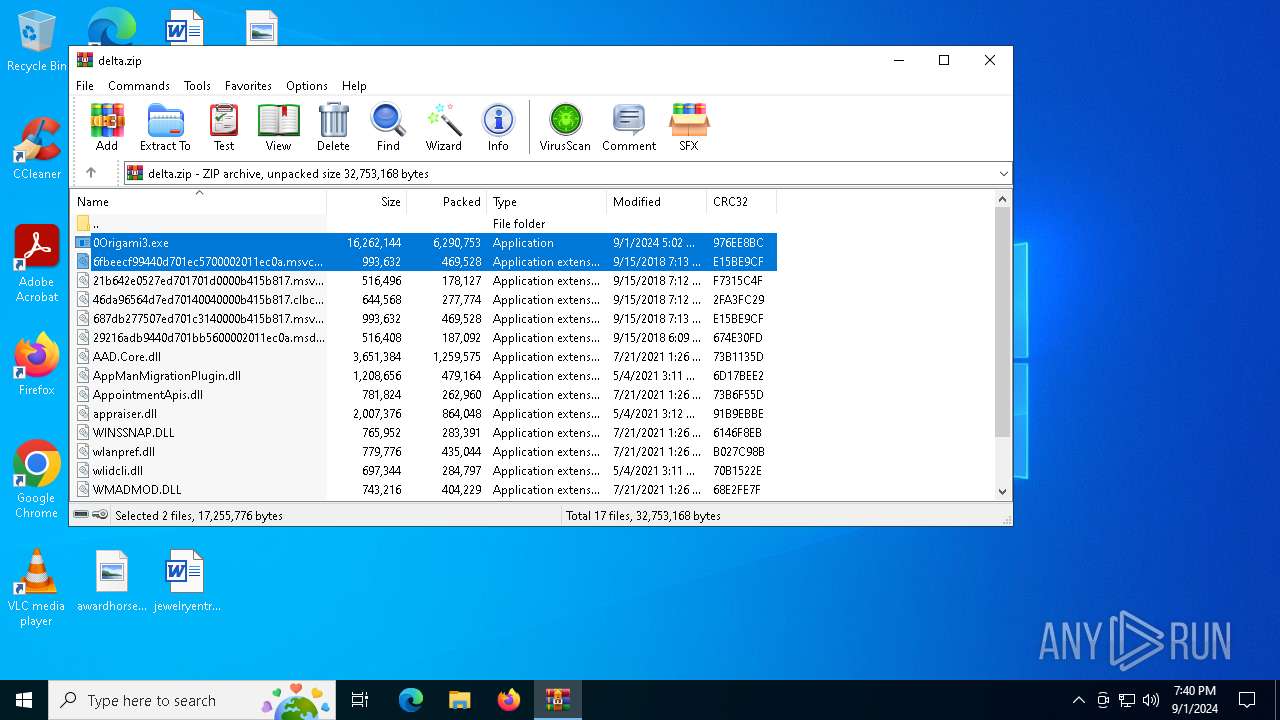Open the View file tool
Image resolution: width=1280 pixels, height=720 pixels.
point(278,127)
